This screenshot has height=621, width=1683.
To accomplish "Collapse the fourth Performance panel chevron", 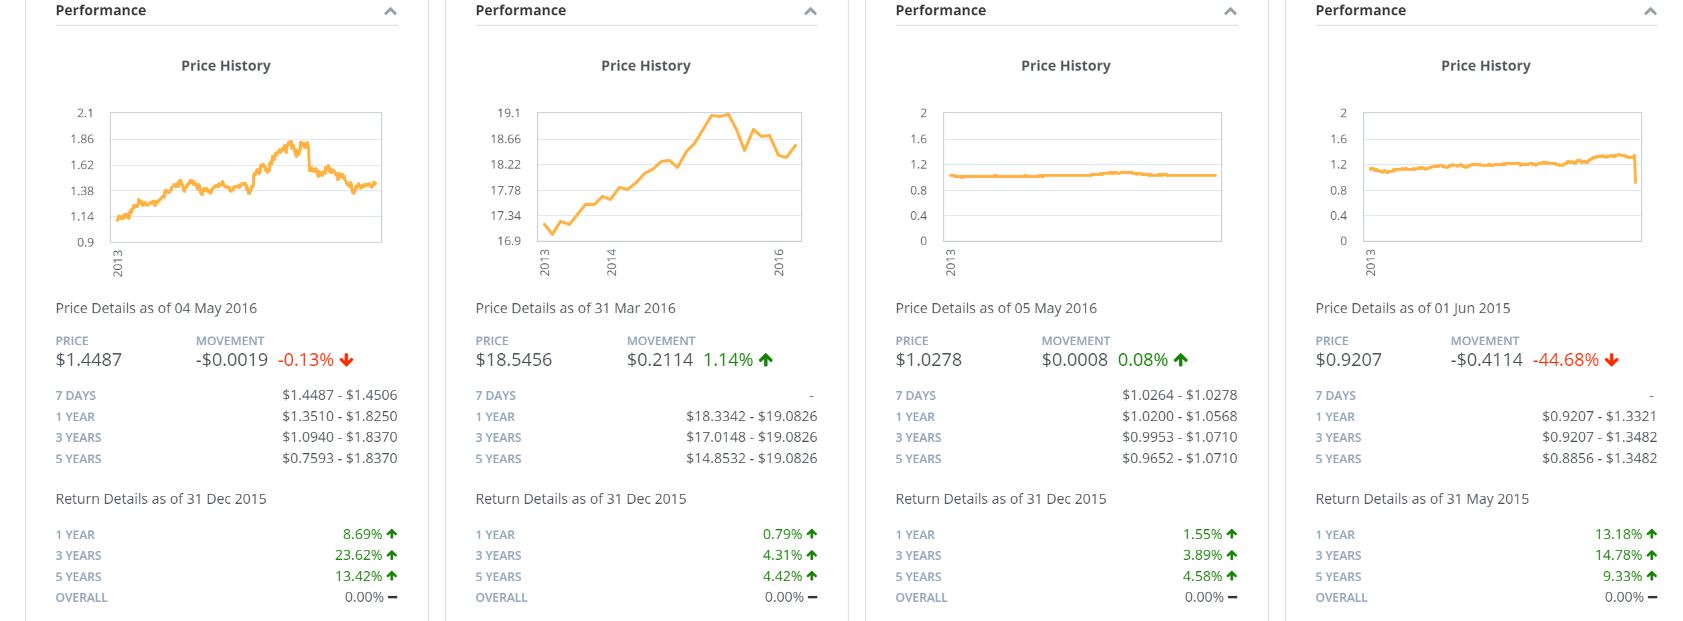I will point(1650,12).
